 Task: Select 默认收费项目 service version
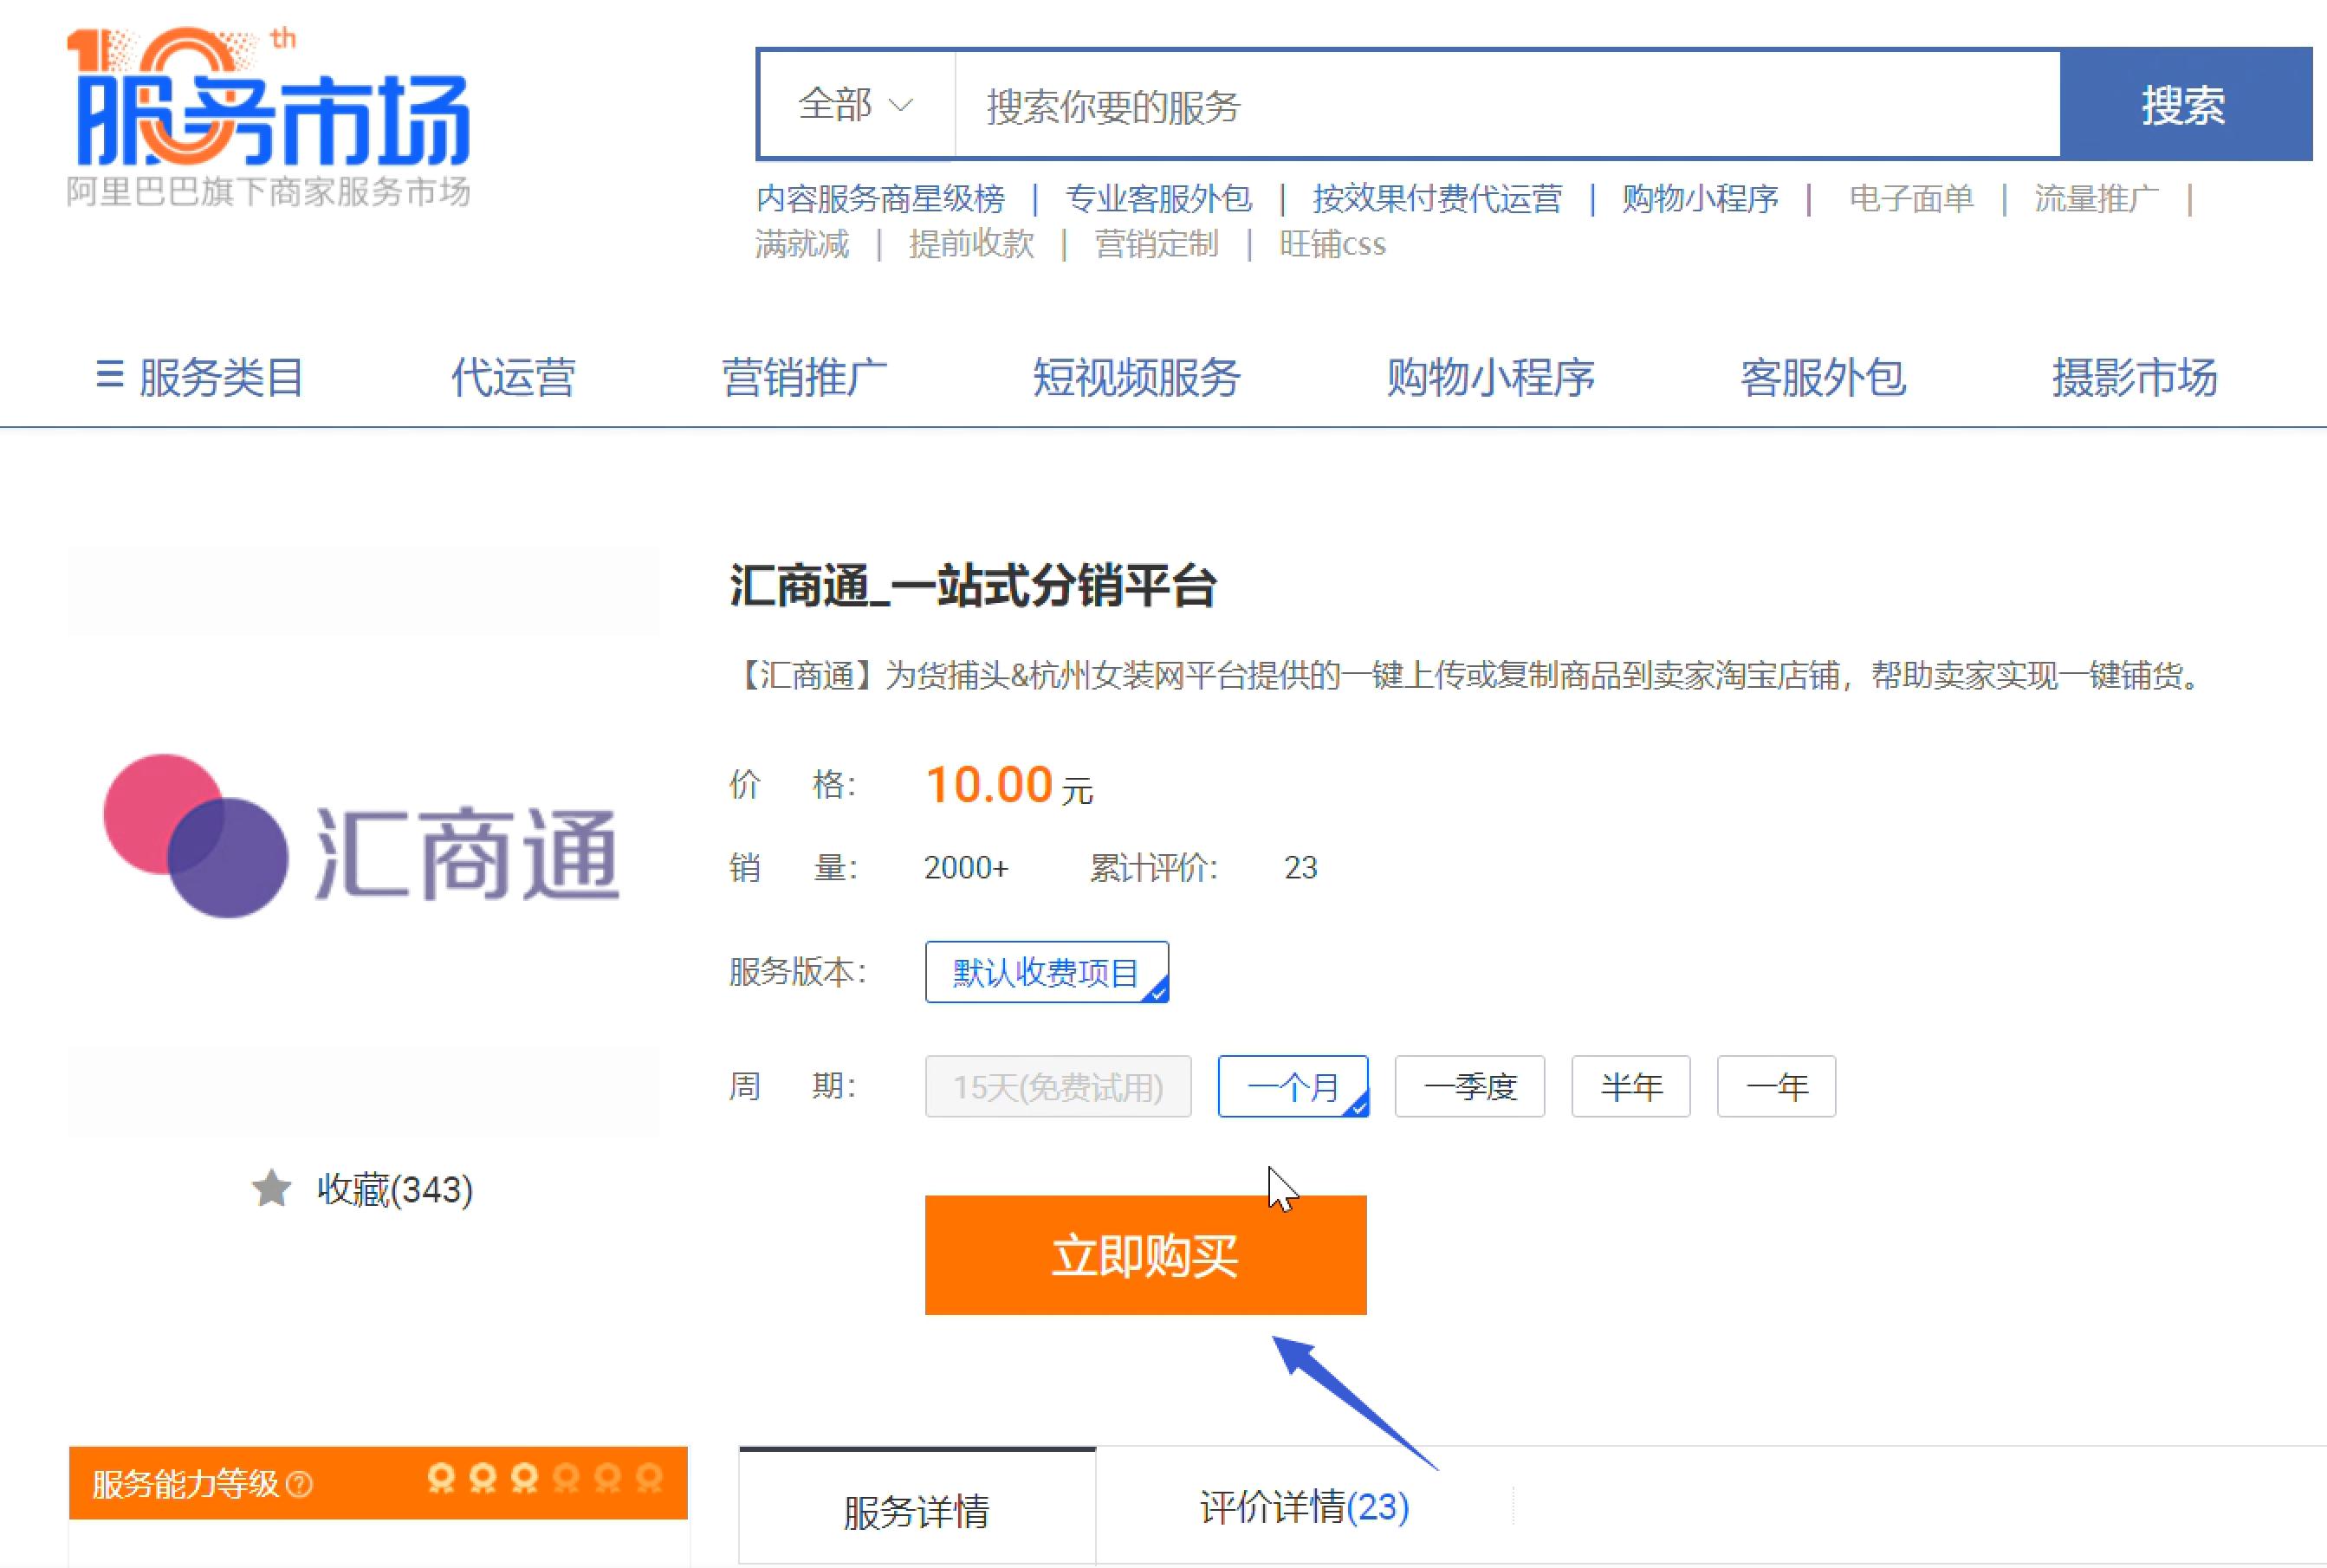coord(1047,972)
